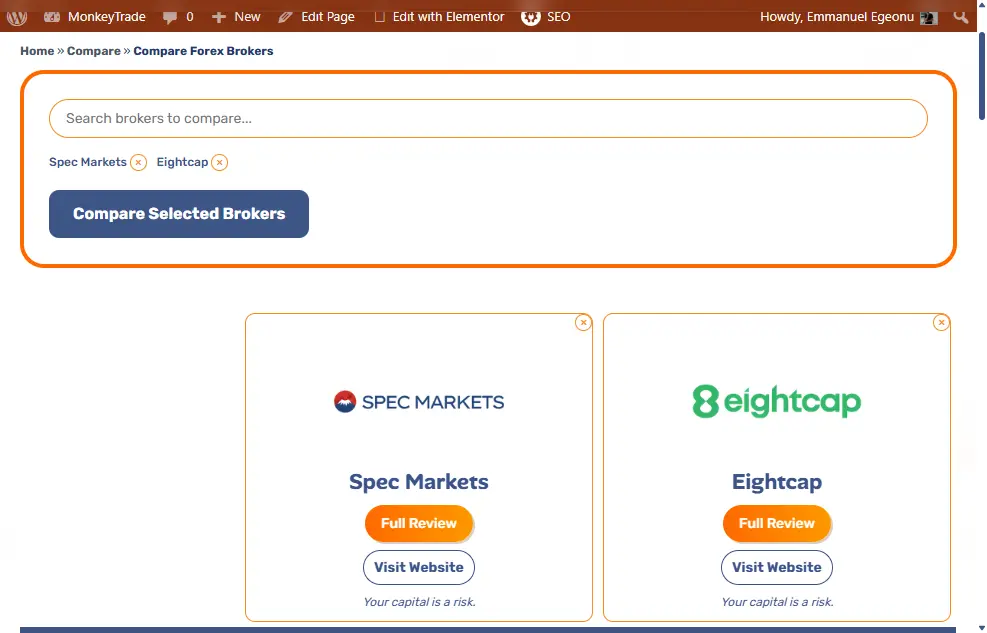Click the SEO plugin icon

pyautogui.click(x=531, y=17)
